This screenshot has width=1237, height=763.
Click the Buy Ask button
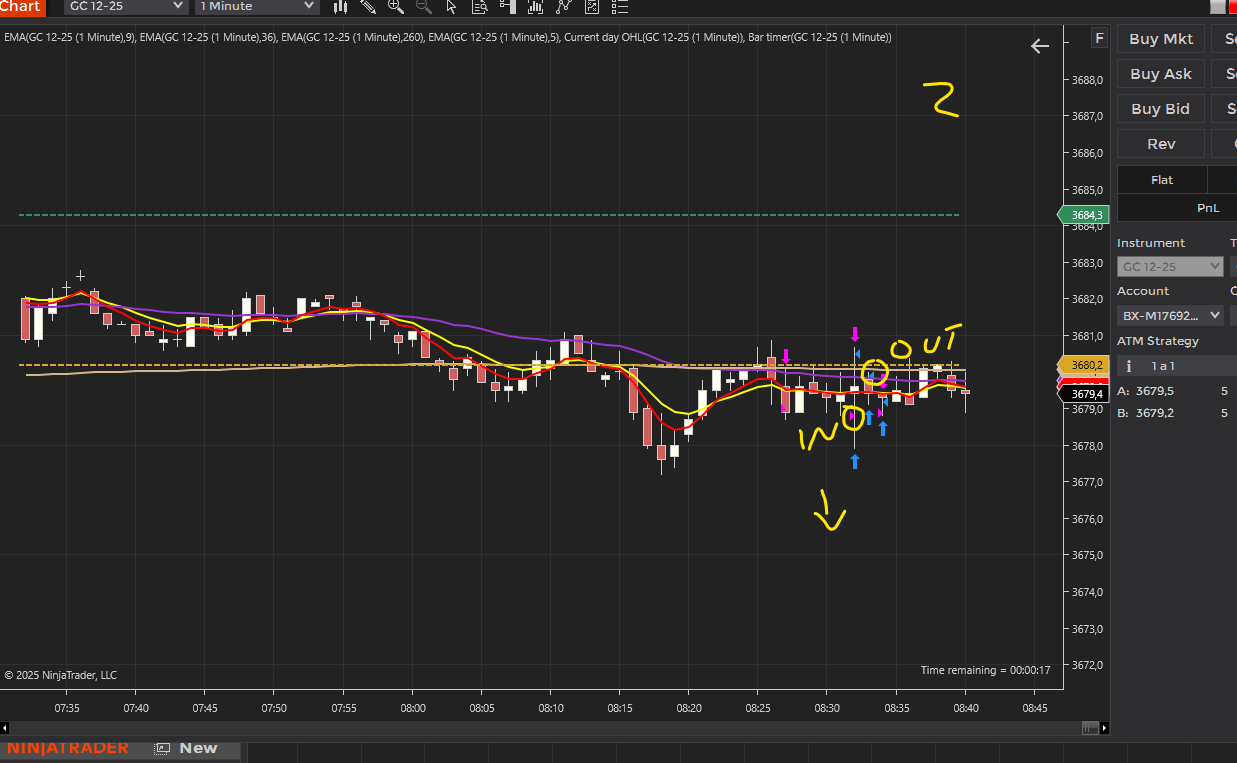coord(1160,74)
